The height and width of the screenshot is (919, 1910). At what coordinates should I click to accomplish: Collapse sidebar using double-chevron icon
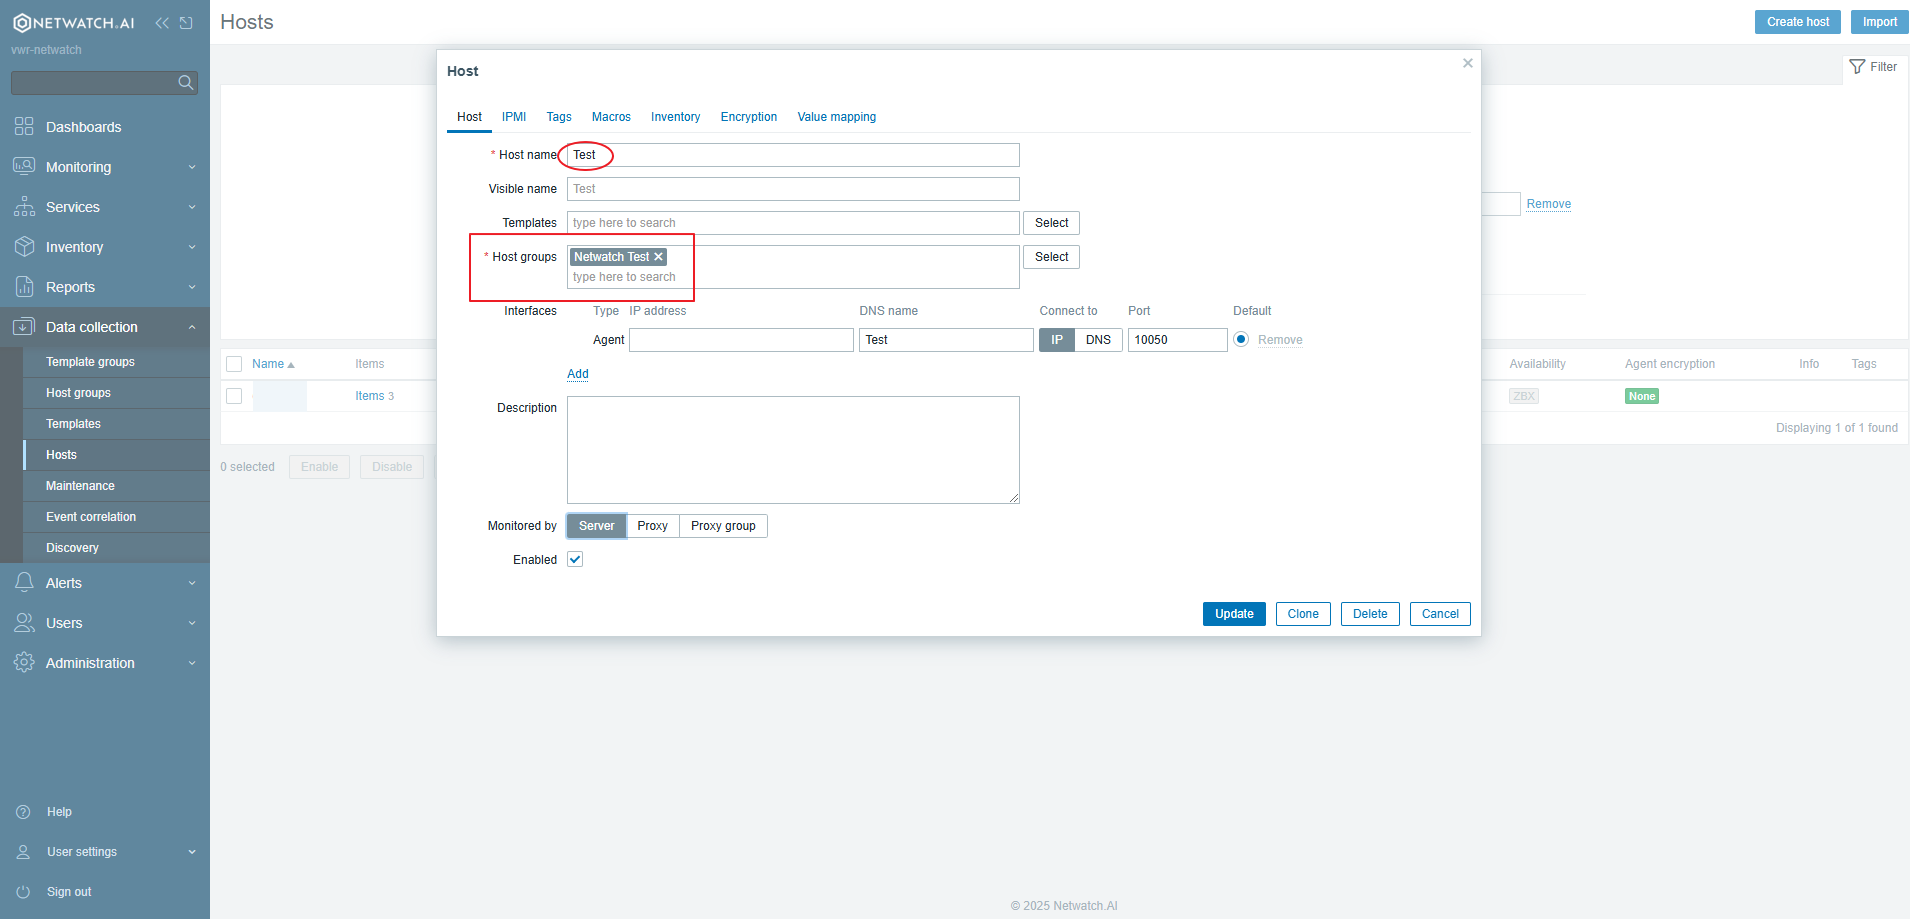click(x=162, y=23)
